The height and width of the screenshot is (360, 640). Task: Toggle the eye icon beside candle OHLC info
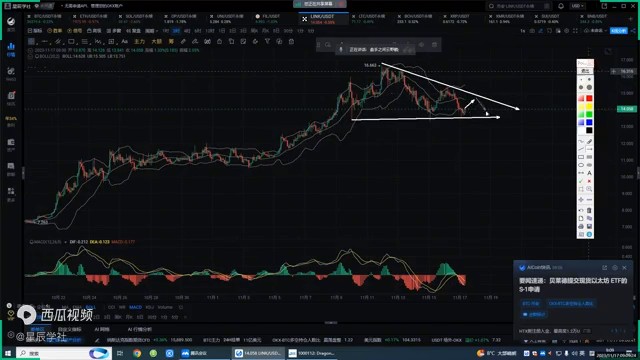tap(31, 50)
